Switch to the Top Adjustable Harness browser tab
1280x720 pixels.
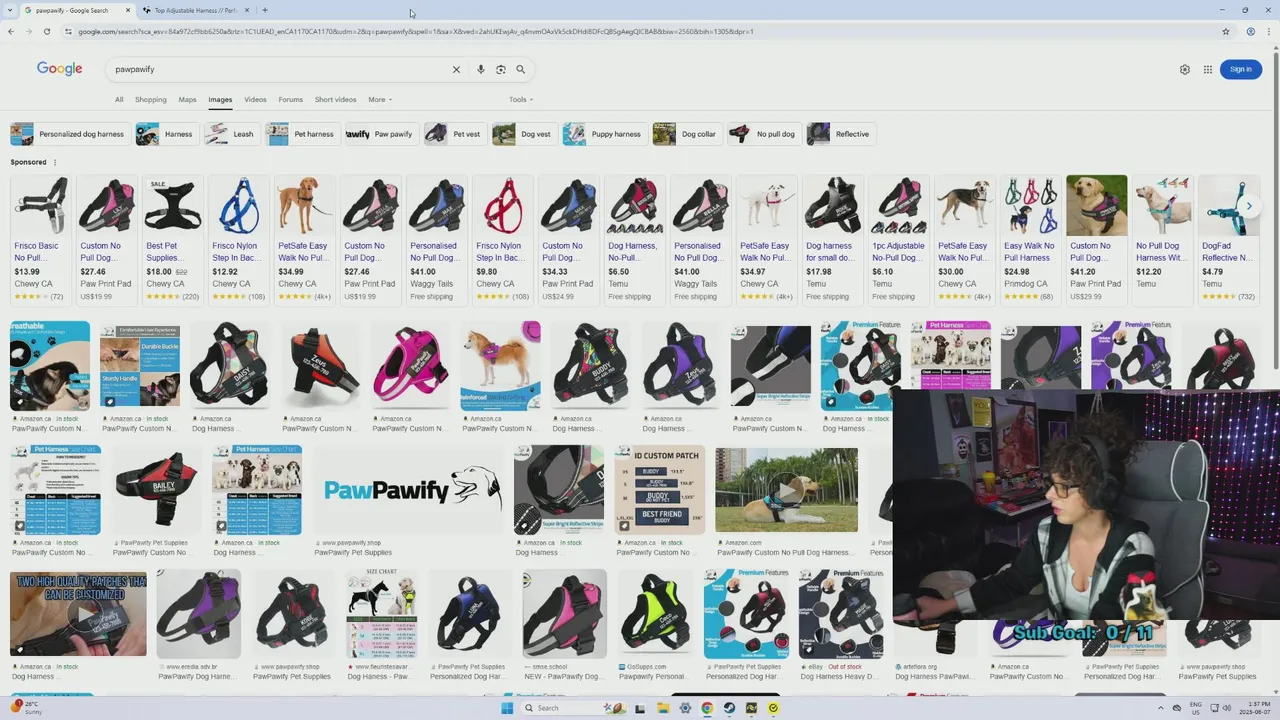tap(195, 10)
